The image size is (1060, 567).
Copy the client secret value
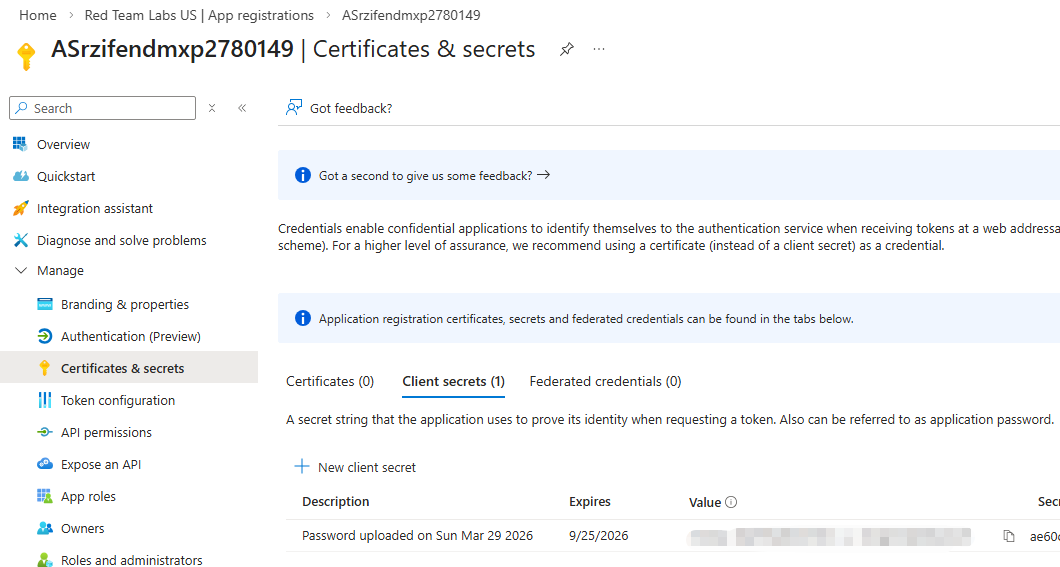click(1009, 536)
